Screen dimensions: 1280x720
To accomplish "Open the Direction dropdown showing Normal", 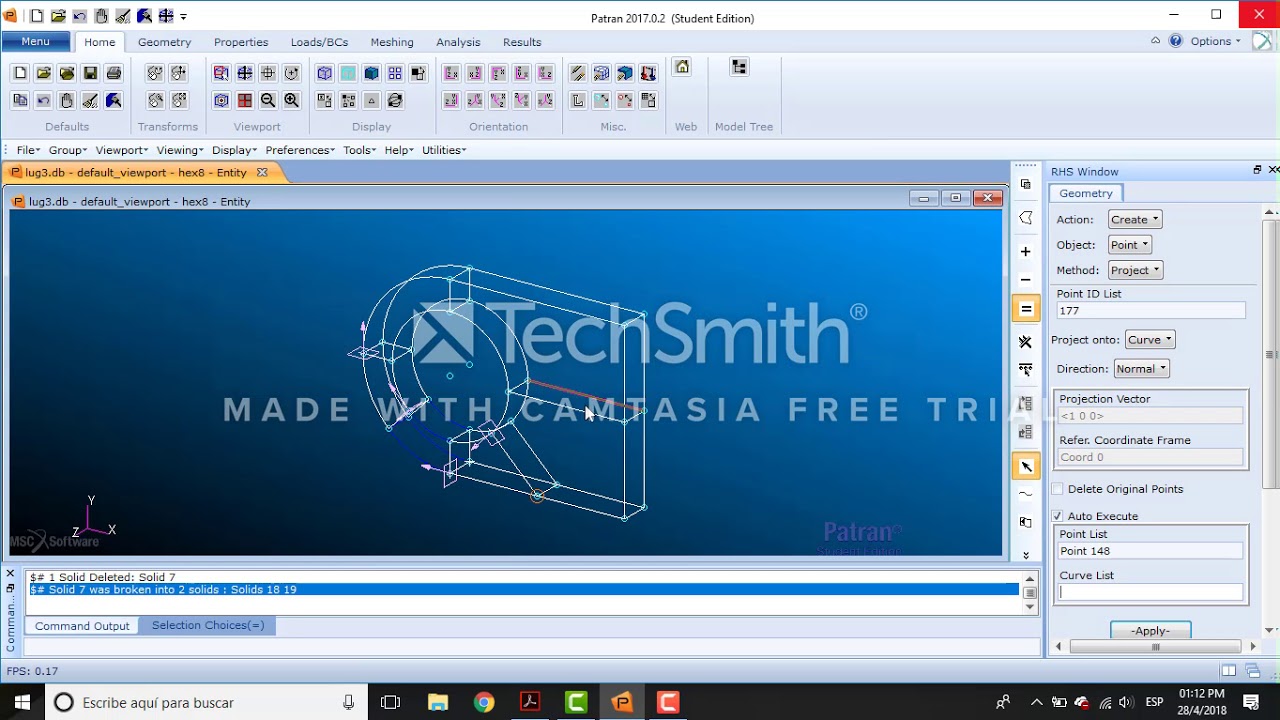I will tap(1140, 369).
